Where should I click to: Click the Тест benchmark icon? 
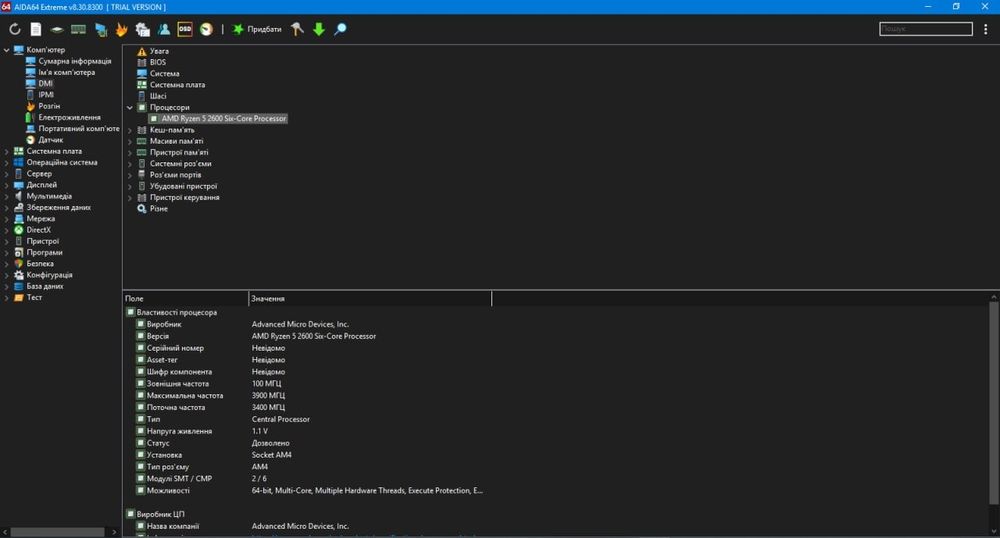tap(18, 298)
